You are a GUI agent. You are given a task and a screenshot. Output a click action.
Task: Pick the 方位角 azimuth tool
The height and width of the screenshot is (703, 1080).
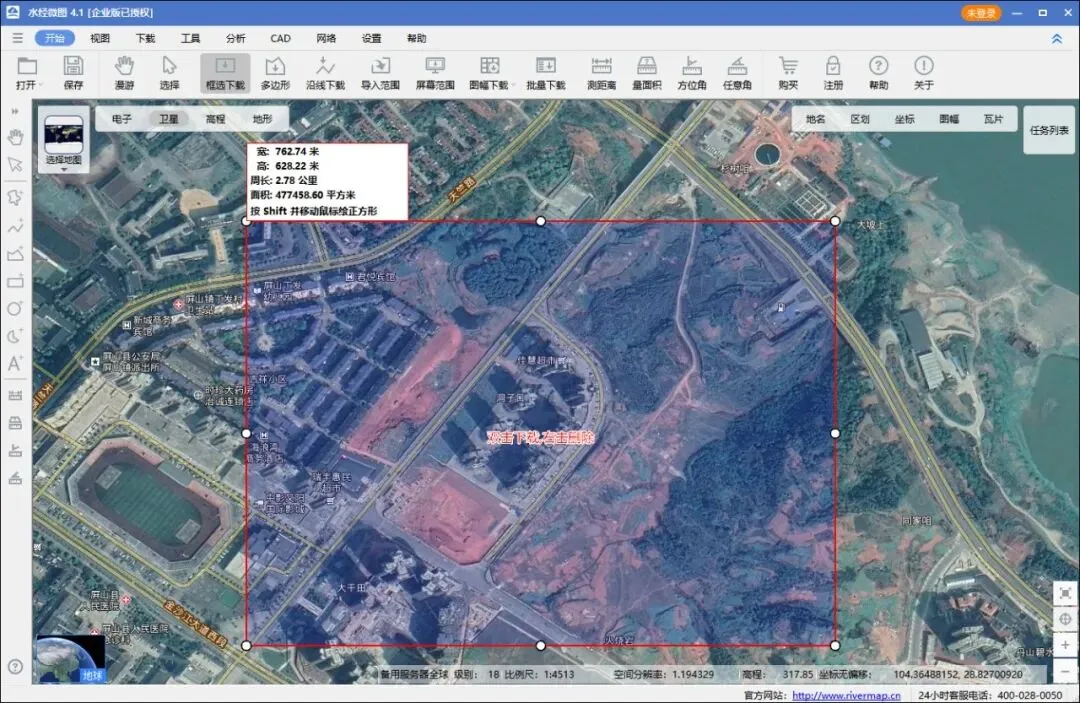[692, 73]
